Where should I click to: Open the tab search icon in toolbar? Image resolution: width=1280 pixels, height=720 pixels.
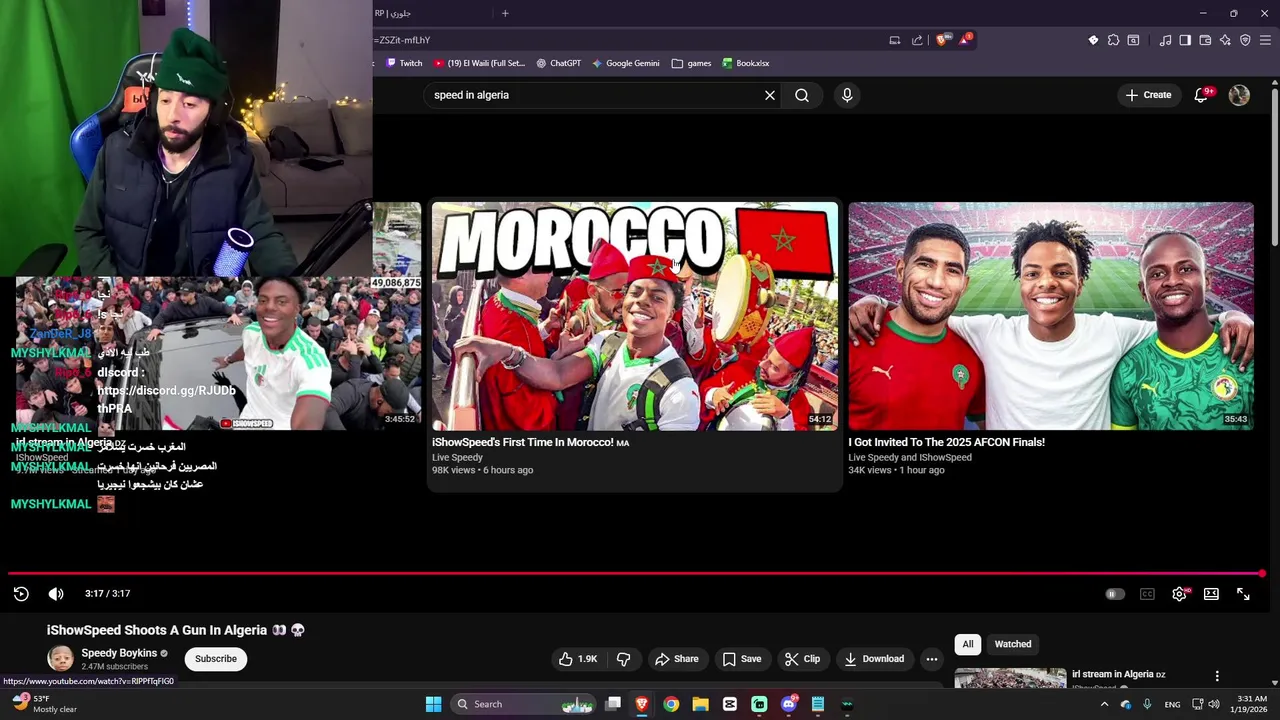[1133, 40]
